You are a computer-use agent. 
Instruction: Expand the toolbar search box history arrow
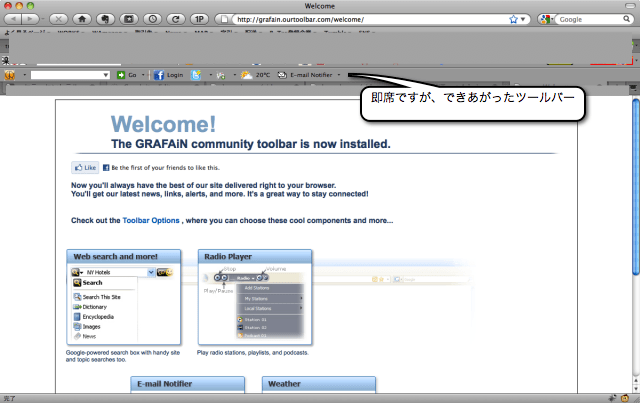(x=106, y=75)
